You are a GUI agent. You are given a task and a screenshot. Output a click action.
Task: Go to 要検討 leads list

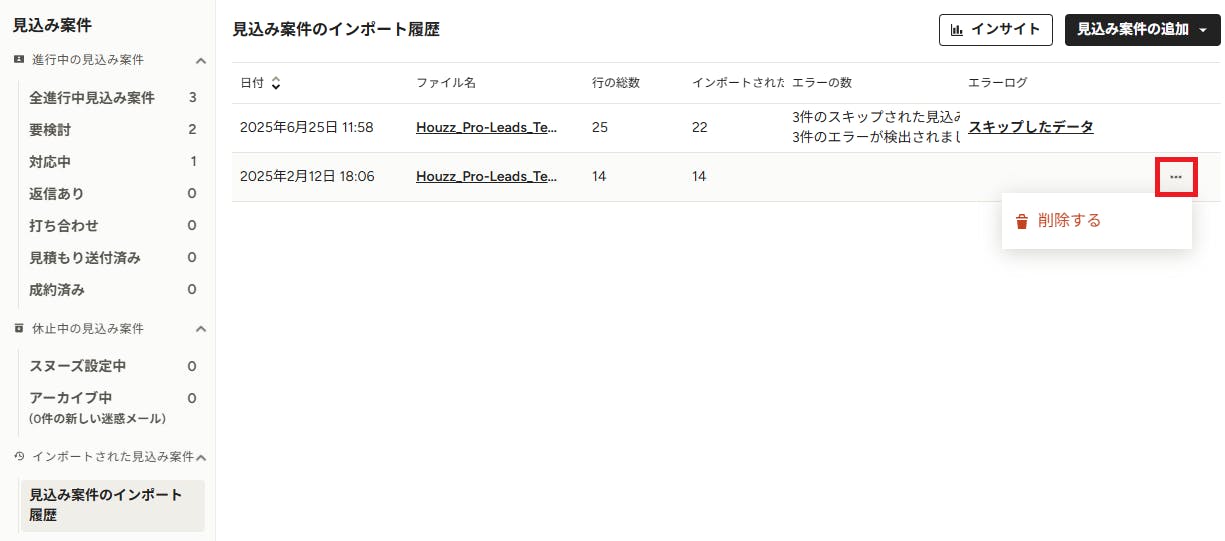pyautogui.click(x=50, y=129)
